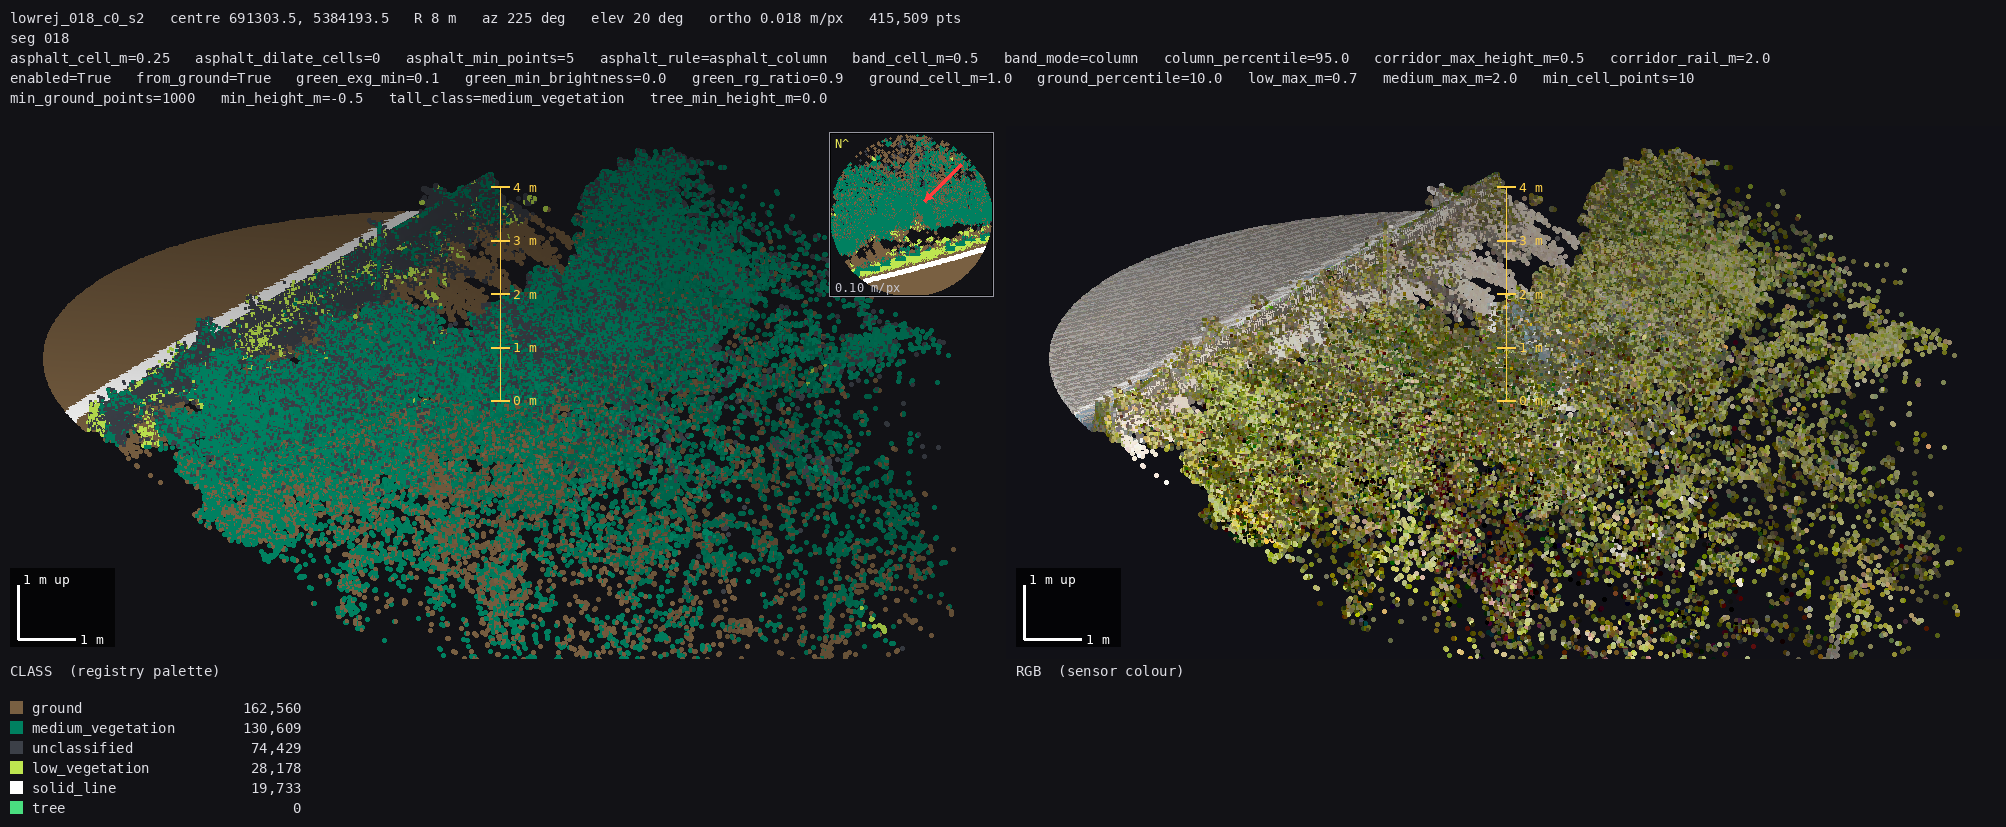The width and height of the screenshot is (2006, 827).
Task: Click the ground class brown swatch
Action: coord(16,708)
